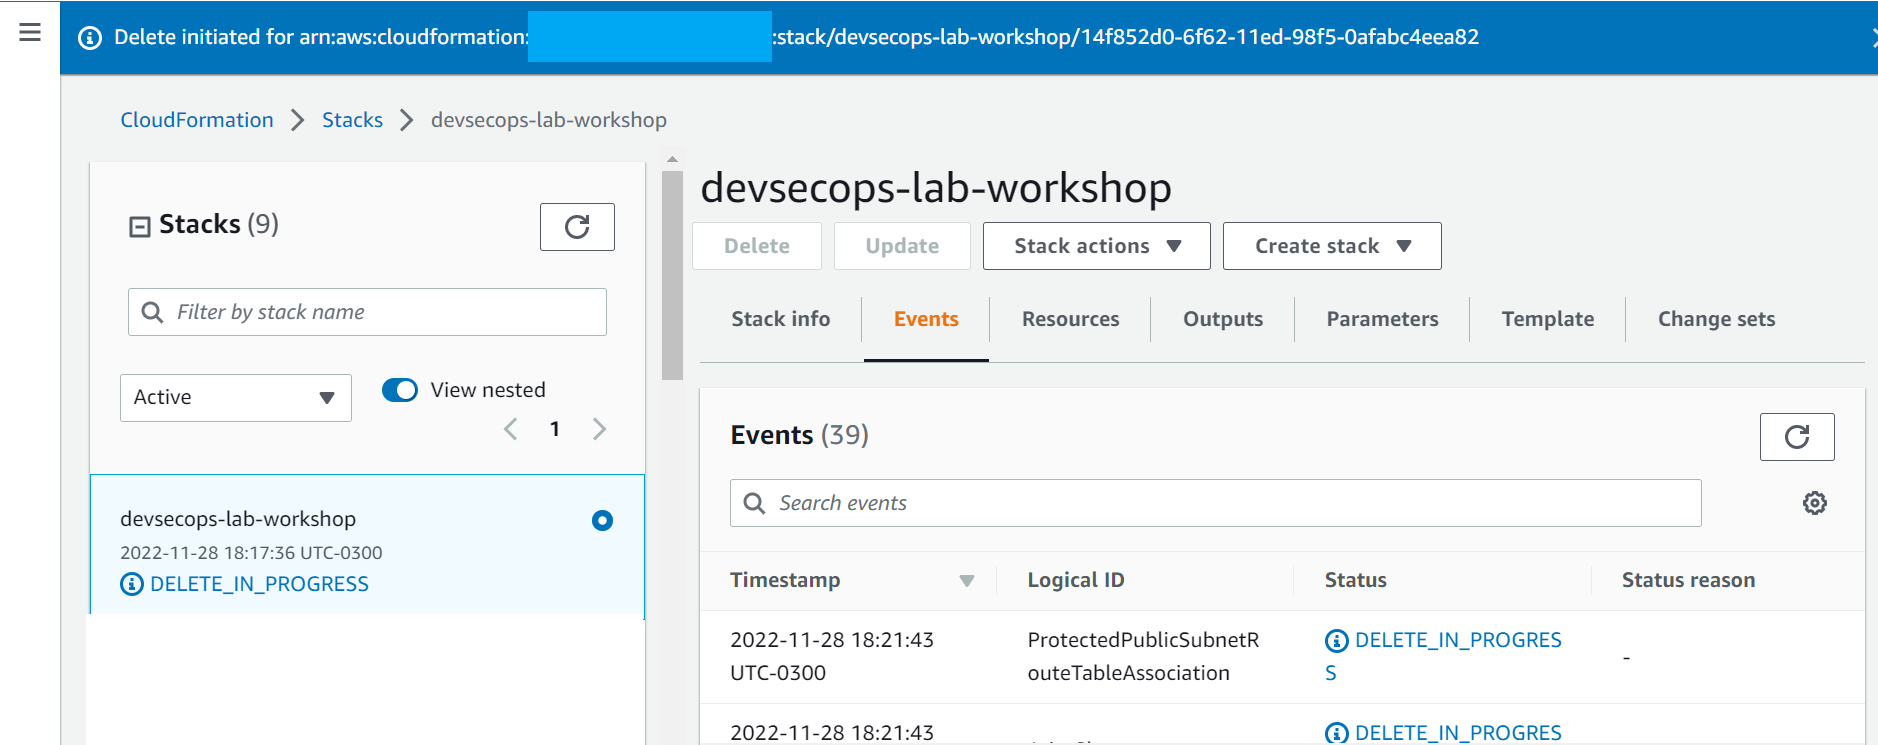Collapse the Stacks panel
Screen dimensions: 1878x745
(140, 226)
